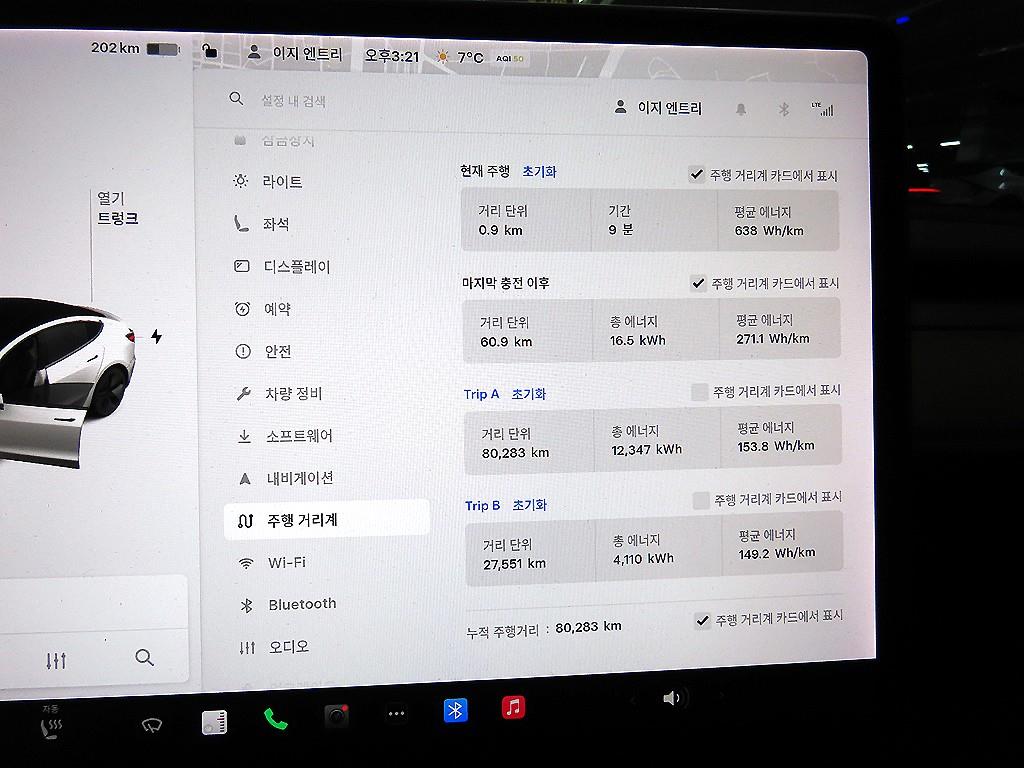Disable 현재 주행 card display checkbox
Viewport: 1024px width, 768px height.
tap(697, 172)
